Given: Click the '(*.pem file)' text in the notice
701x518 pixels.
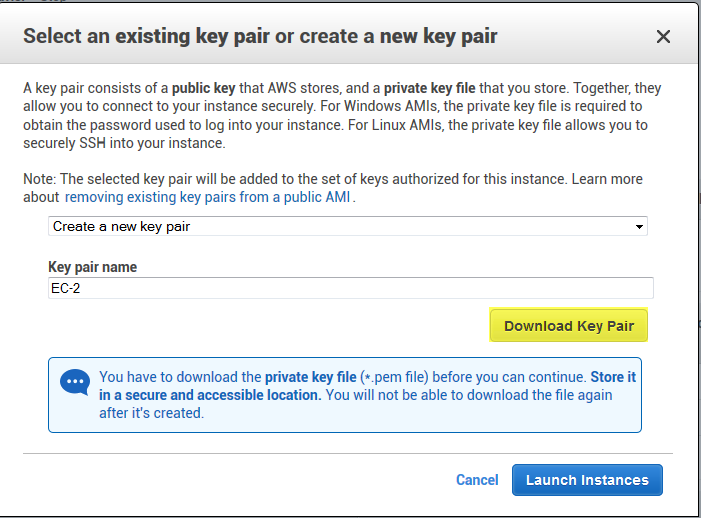Looking at the screenshot, I should (394, 377).
